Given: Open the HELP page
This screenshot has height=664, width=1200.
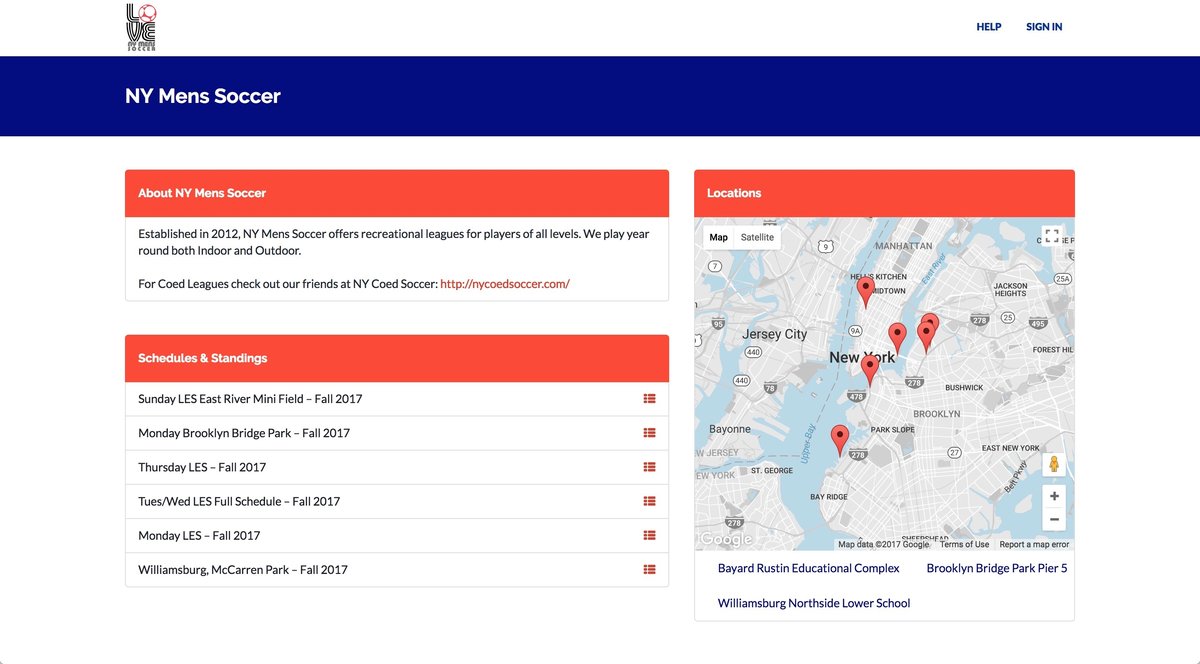Looking at the screenshot, I should [989, 27].
